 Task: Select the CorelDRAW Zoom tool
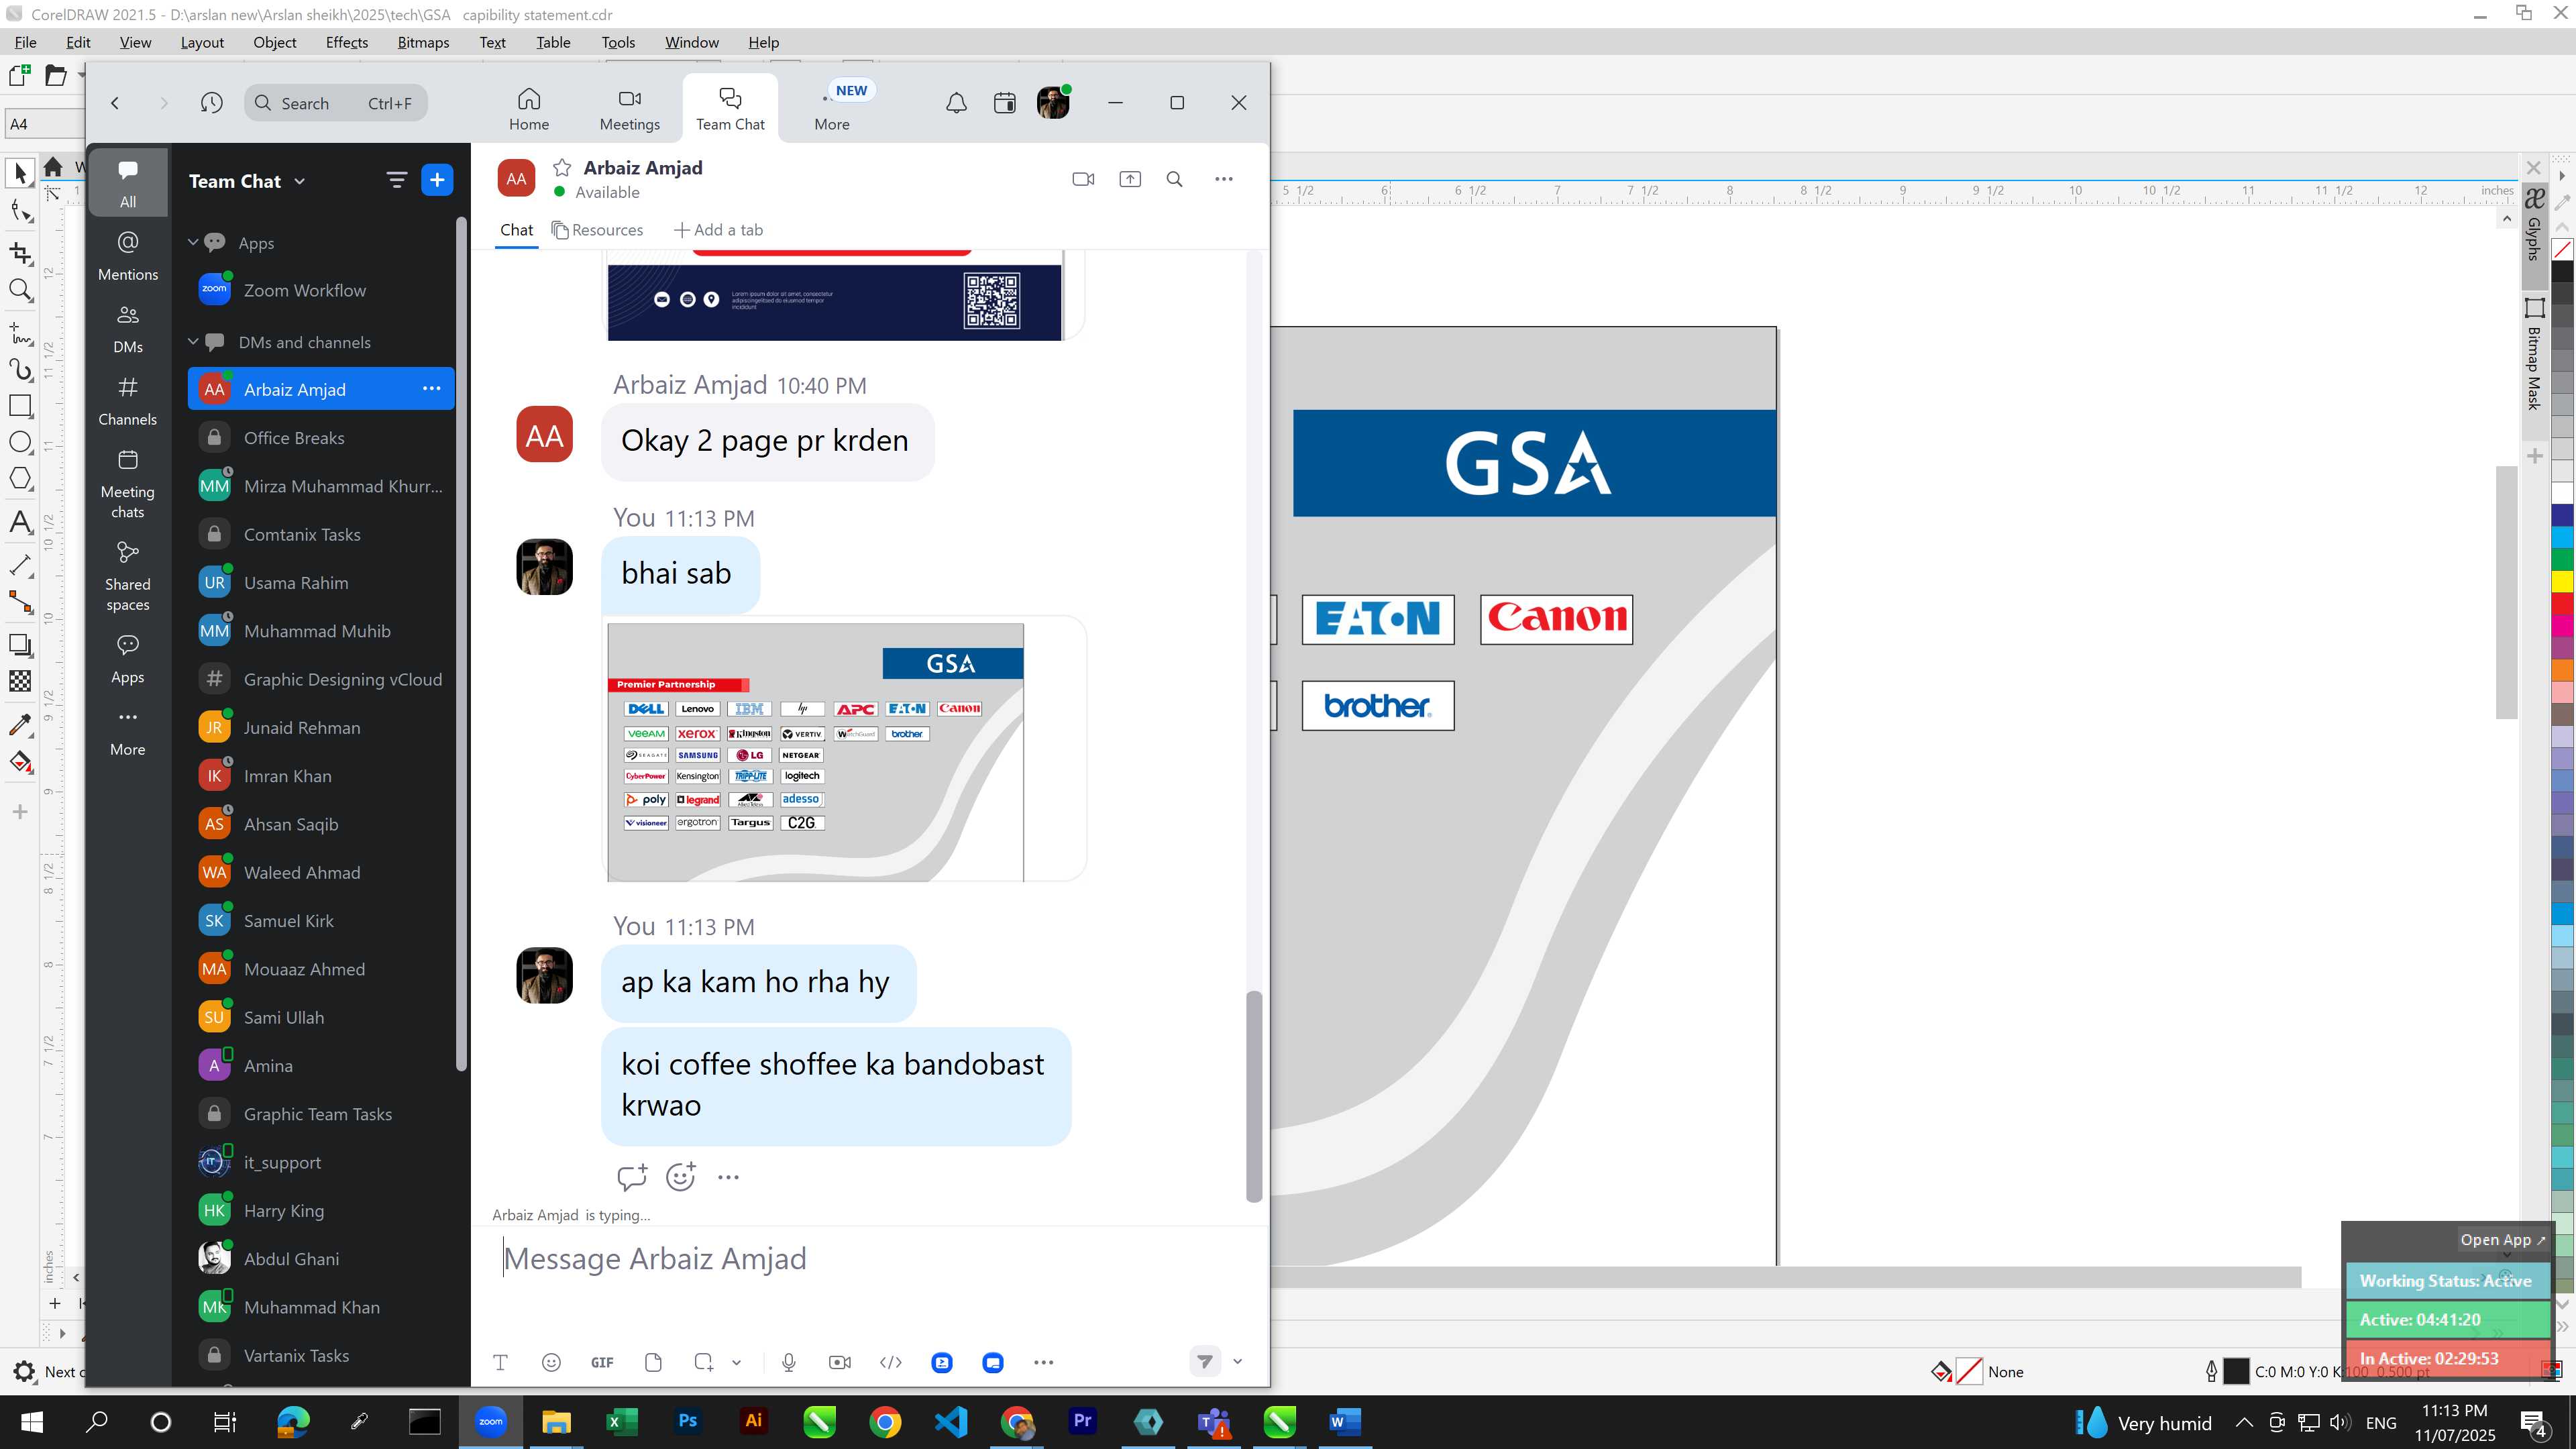tap(20, 291)
